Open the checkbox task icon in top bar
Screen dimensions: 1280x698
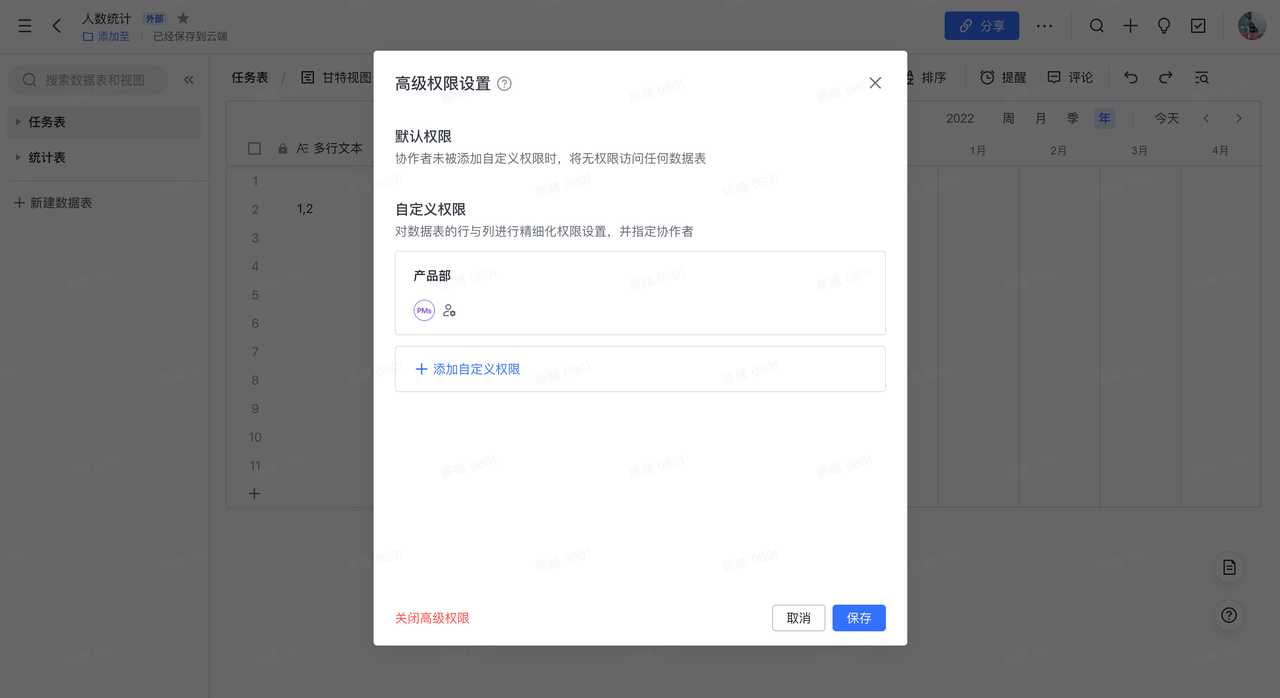tap(1198, 26)
